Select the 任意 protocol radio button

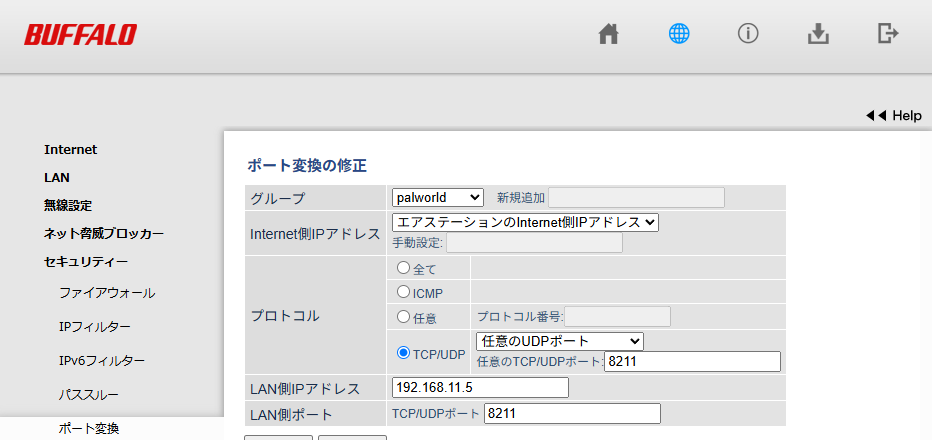[404, 316]
